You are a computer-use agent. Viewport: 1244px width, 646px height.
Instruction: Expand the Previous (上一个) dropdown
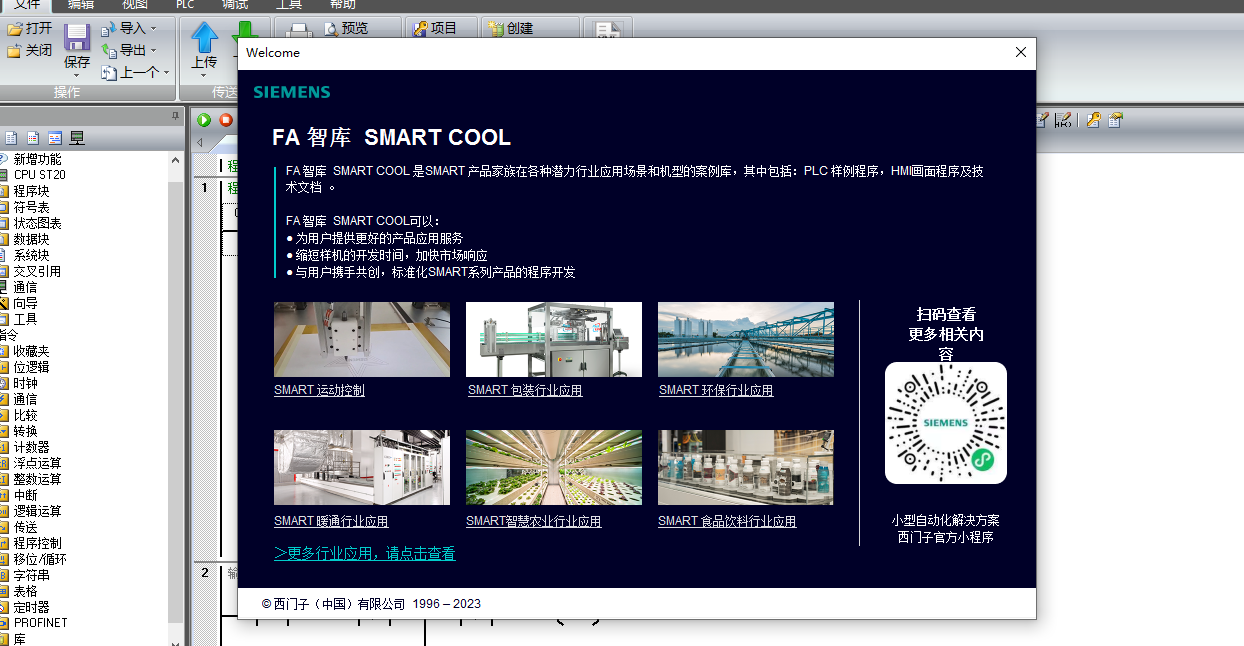click(x=166, y=73)
